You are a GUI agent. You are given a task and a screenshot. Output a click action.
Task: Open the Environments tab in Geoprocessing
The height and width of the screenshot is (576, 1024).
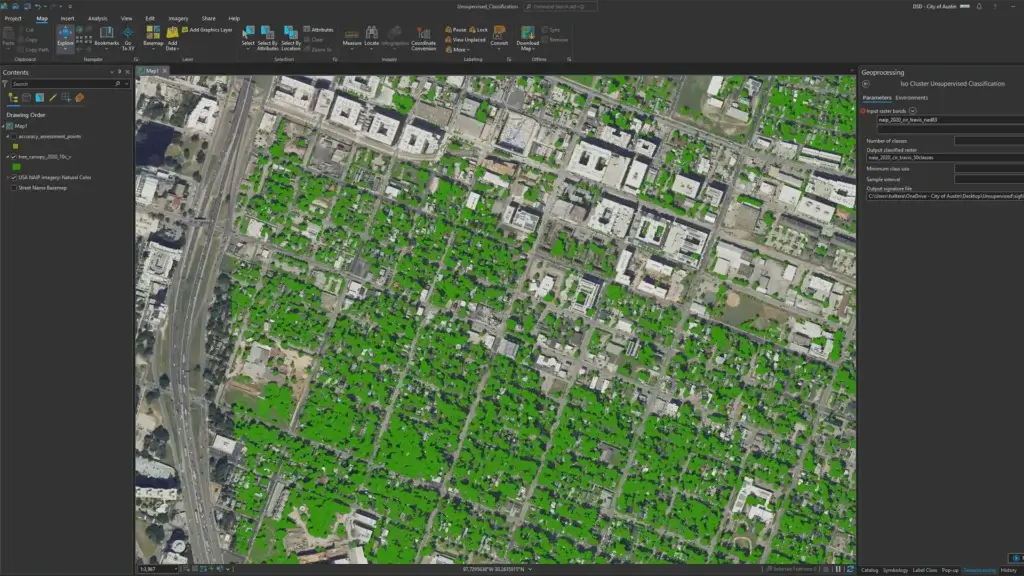[912, 98]
